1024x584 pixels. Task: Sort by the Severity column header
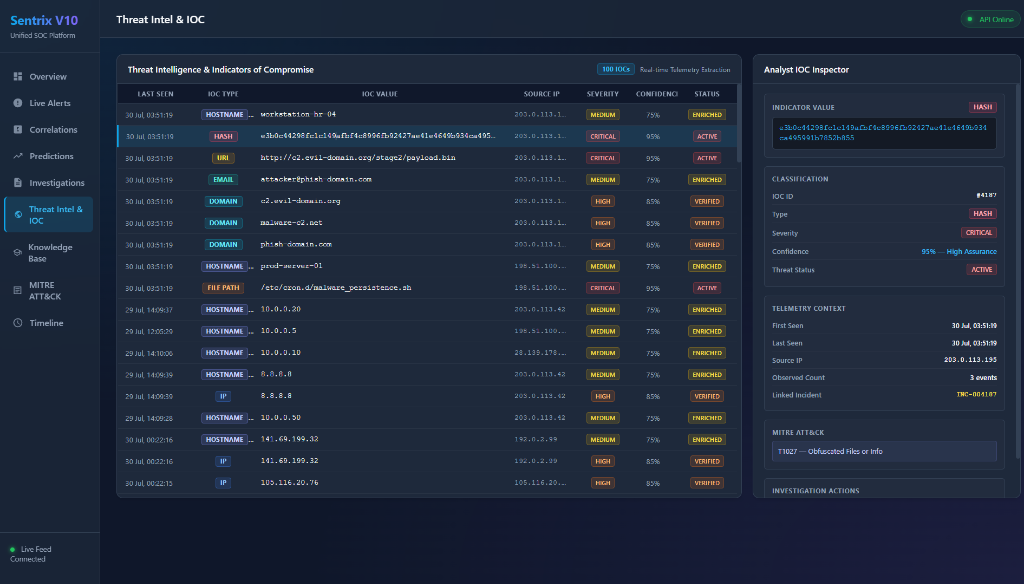tap(602, 94)
